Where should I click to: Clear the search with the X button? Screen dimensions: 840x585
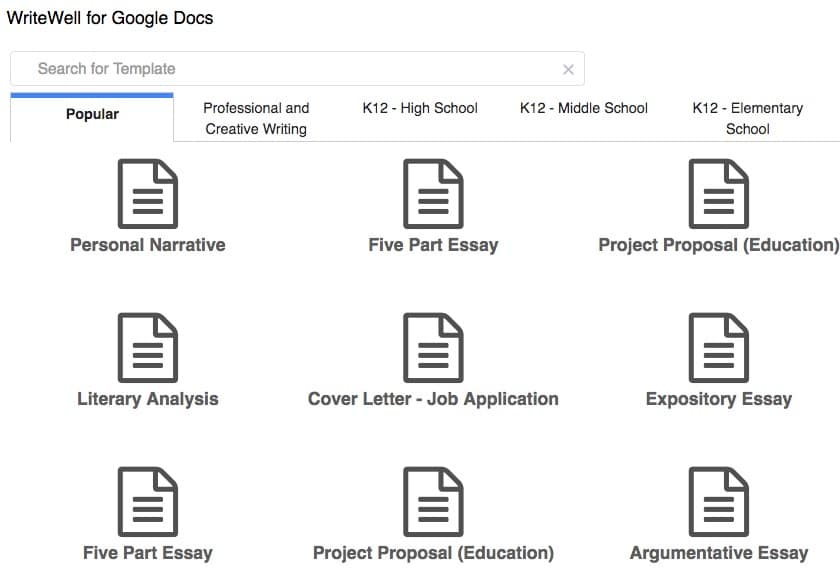tap(568, 68)
